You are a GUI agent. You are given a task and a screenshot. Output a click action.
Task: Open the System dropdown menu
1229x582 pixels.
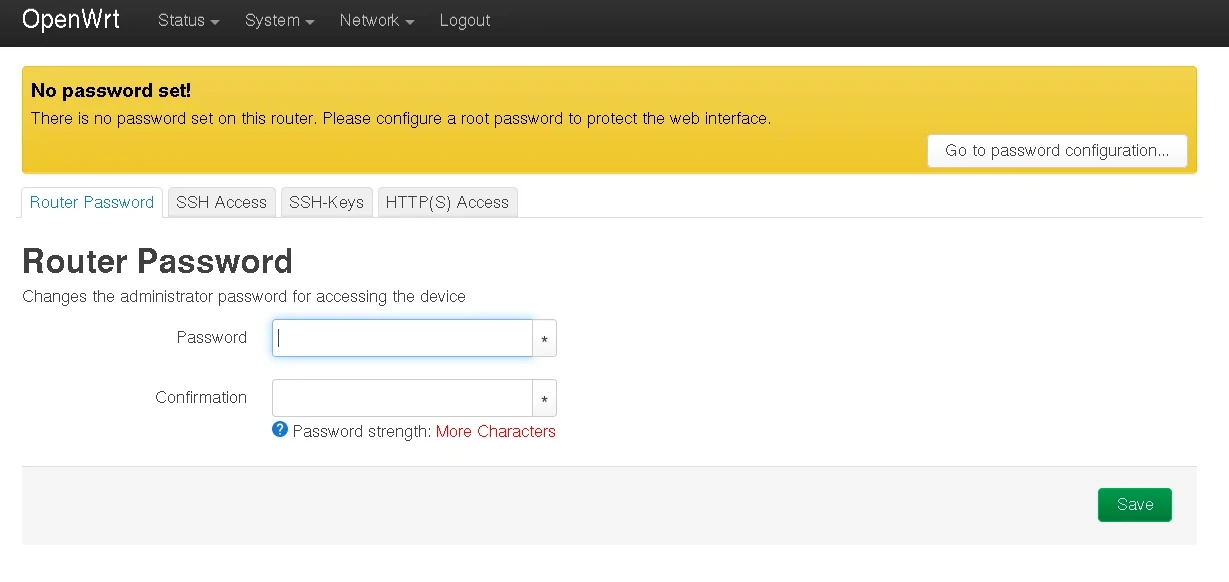tap(279, 20)
